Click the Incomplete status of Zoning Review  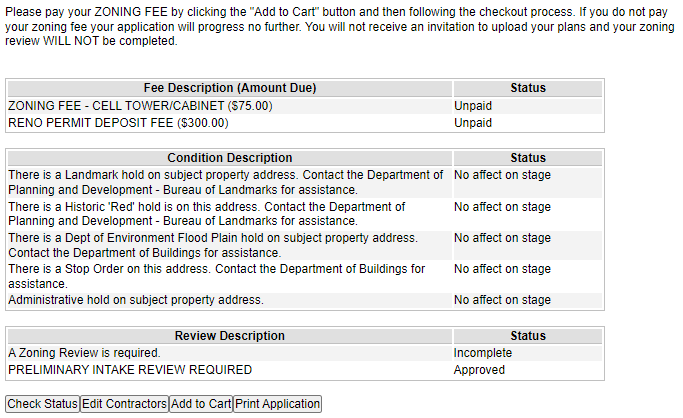click(x=483, y=353)
